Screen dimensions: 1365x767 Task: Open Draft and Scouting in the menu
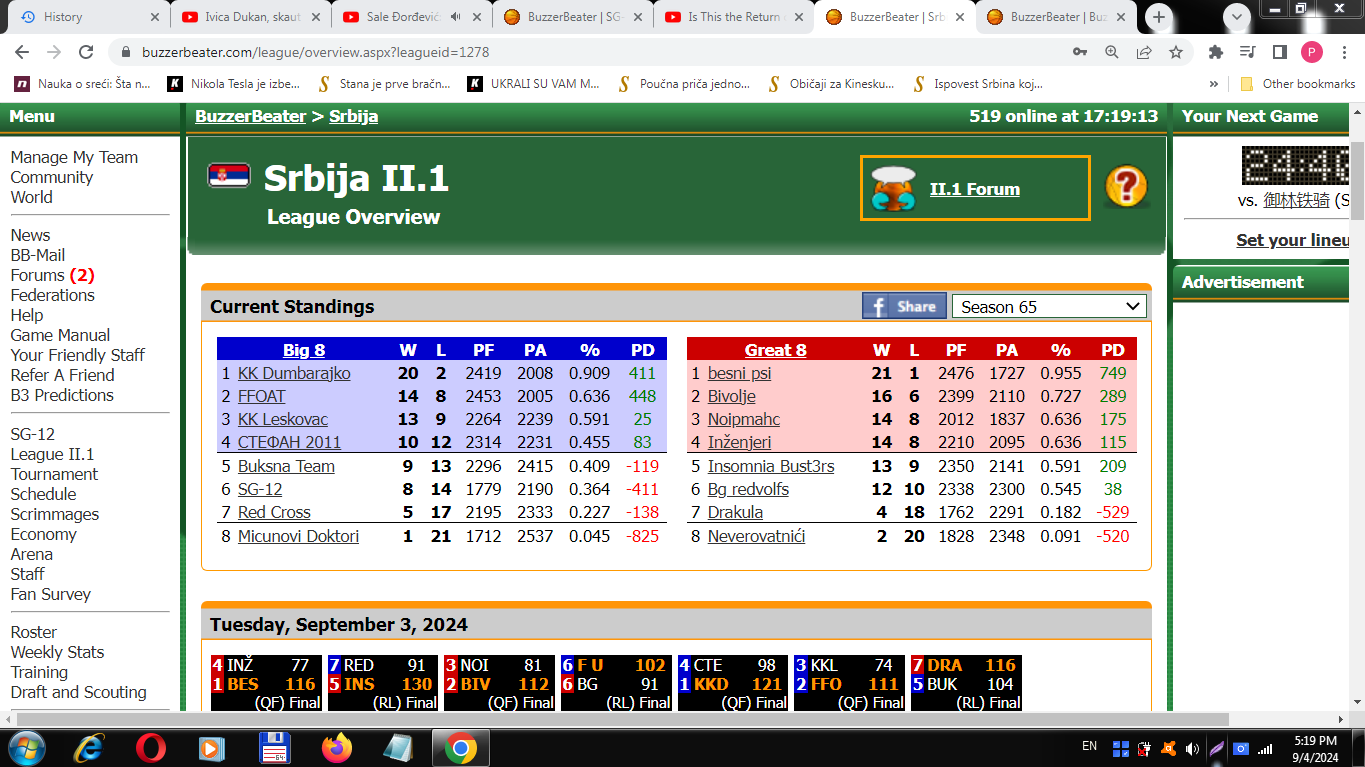78,692
